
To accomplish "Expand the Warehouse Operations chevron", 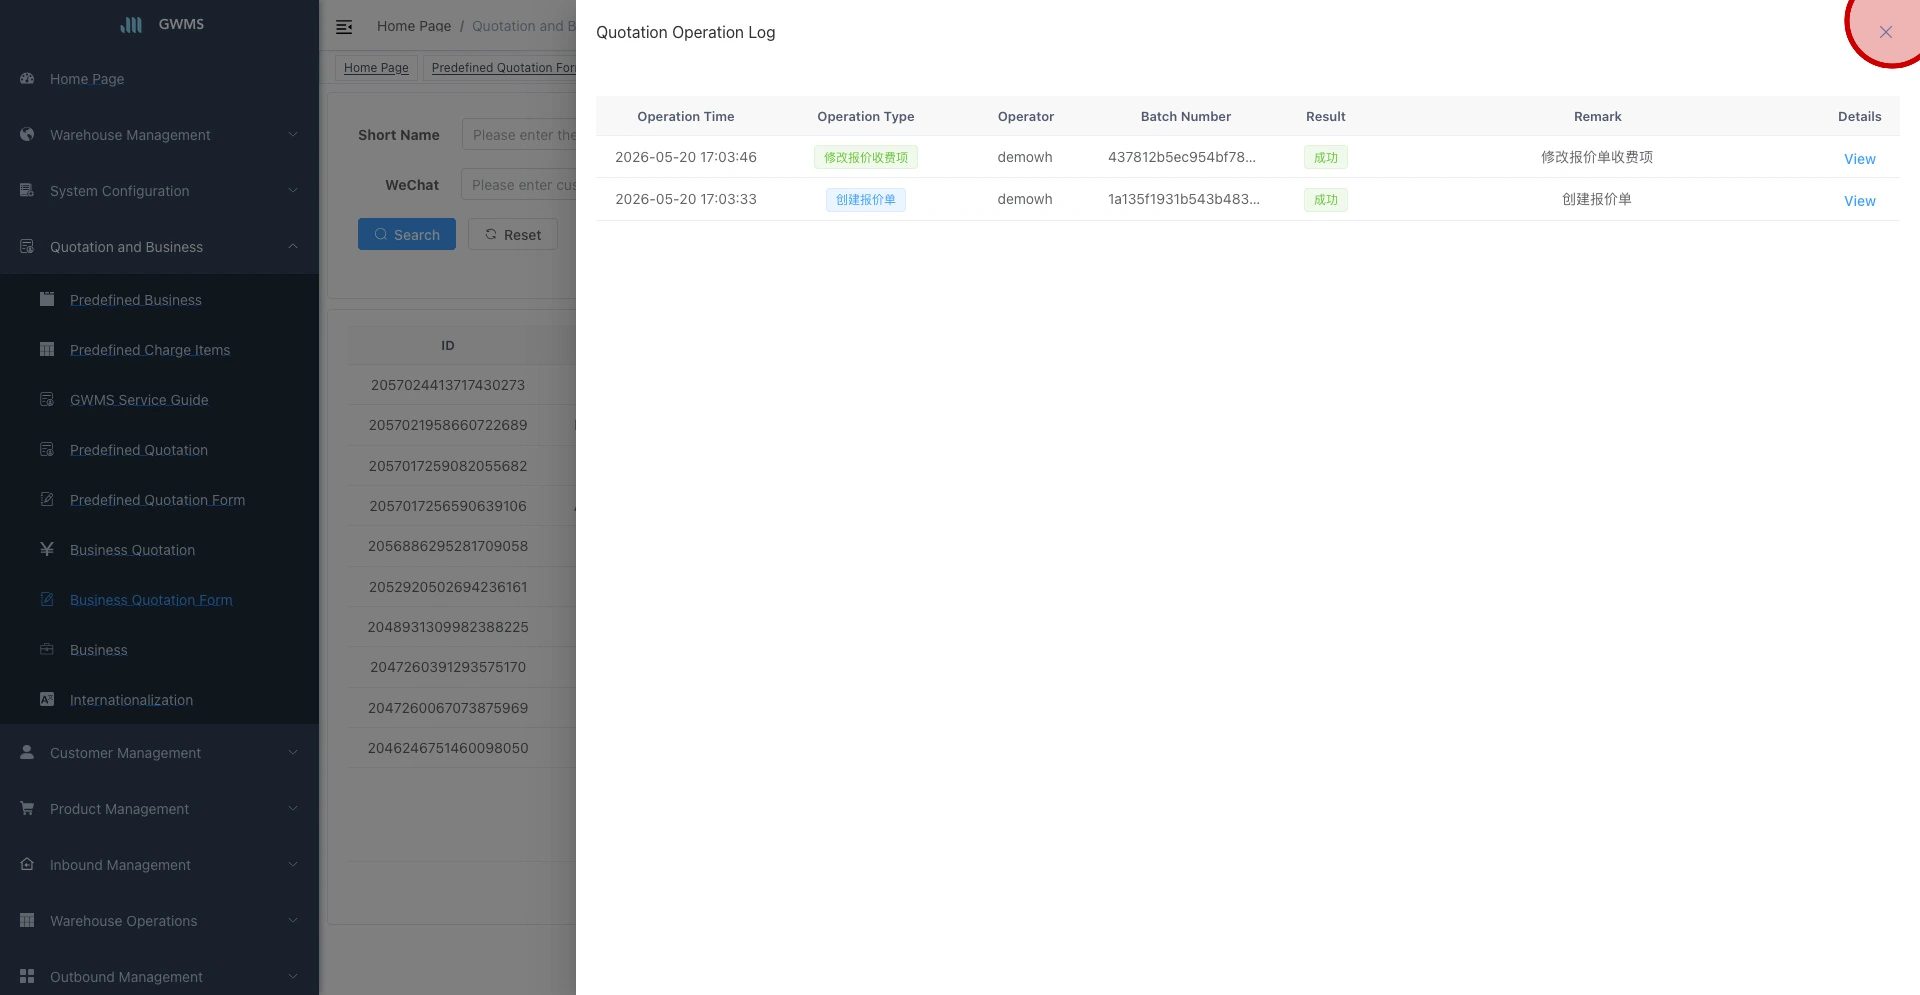I will click(x=293, y=920).
